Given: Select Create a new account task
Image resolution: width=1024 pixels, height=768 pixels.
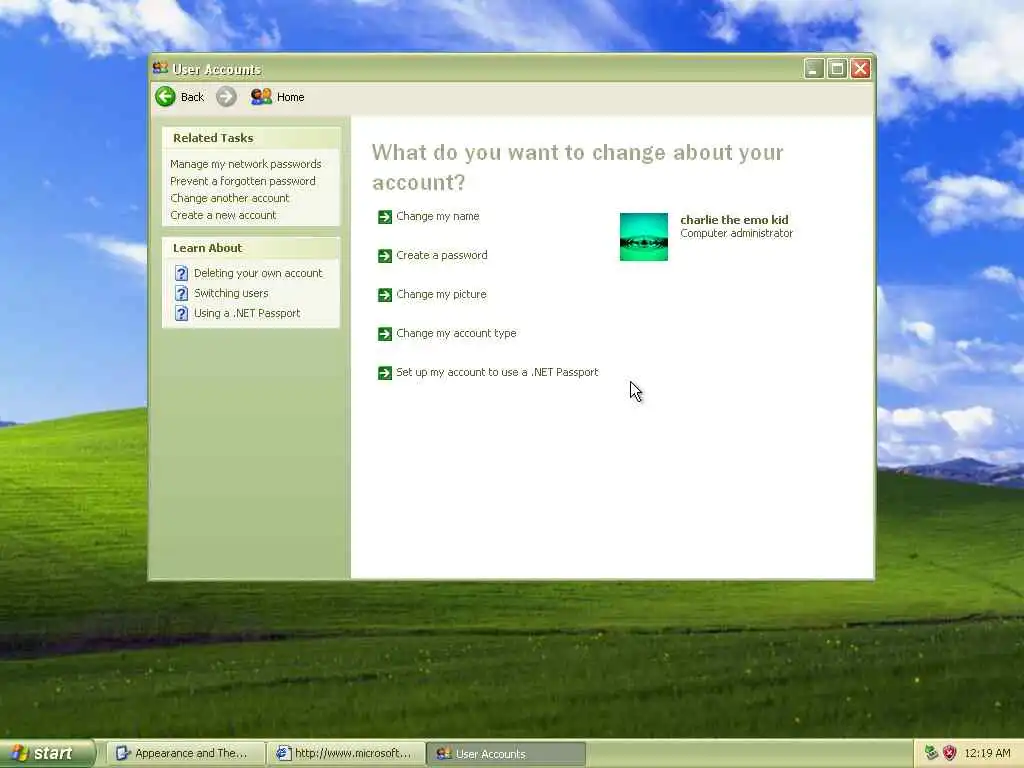Looking at the screenshot, I should click(223, 215).
